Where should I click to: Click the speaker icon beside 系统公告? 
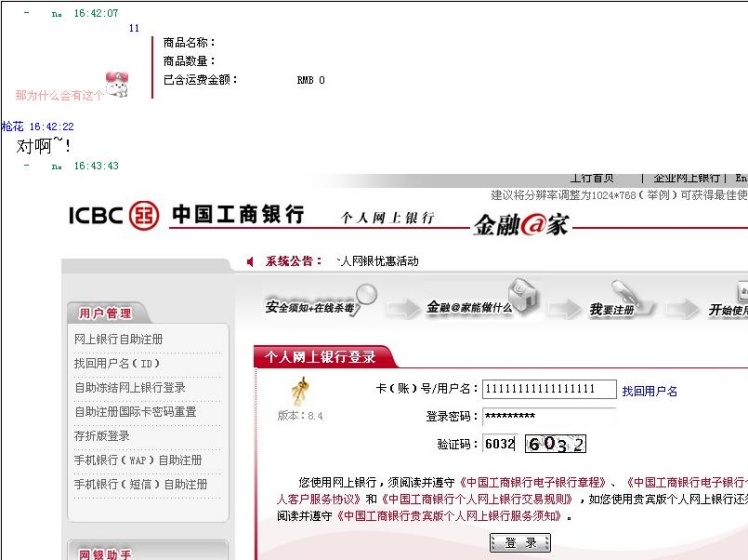250,262
